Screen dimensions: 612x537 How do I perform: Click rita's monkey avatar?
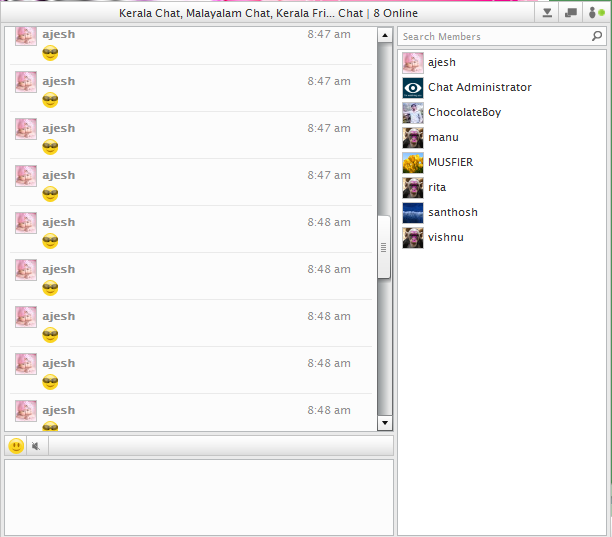click(413, 188)
